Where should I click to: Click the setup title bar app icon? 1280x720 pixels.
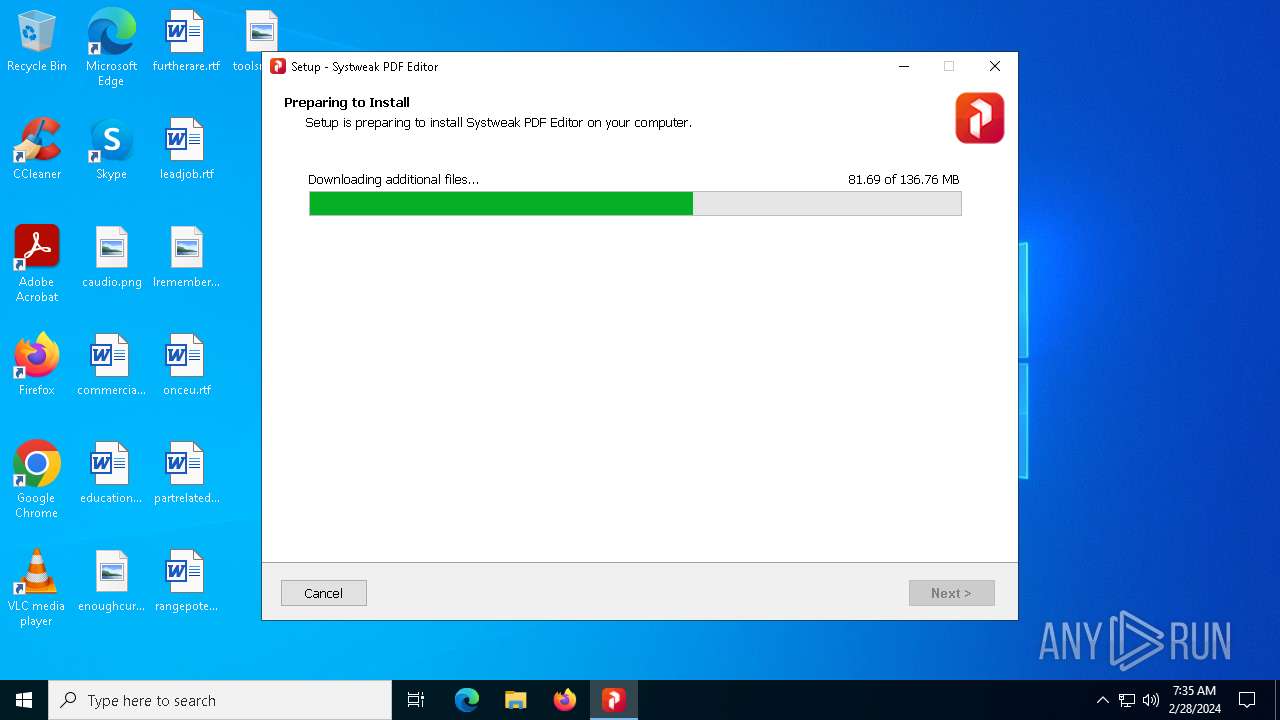(x=278, y=66)
